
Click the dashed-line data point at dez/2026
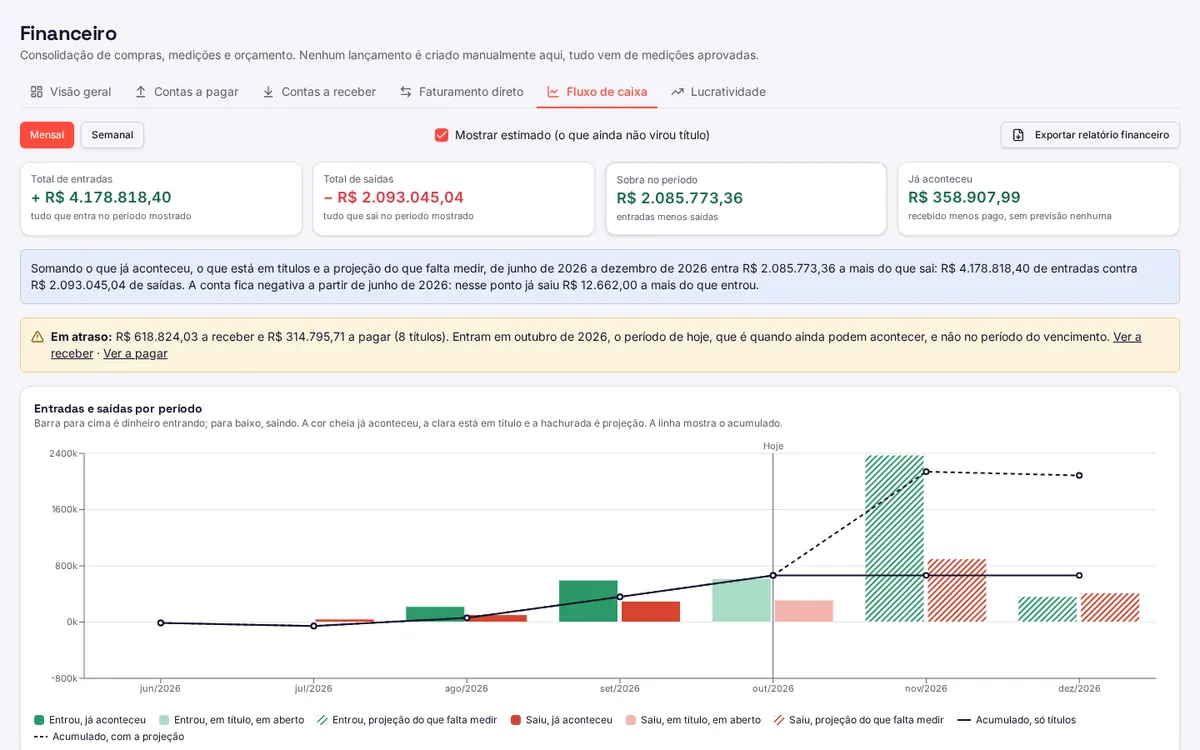[1079, 475]
